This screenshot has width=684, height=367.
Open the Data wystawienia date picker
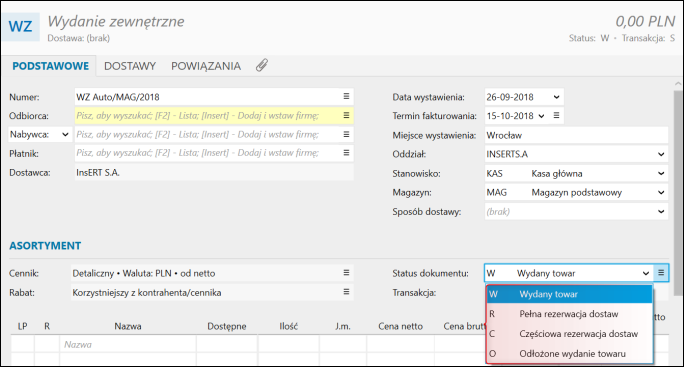click(x=557, y=97)
